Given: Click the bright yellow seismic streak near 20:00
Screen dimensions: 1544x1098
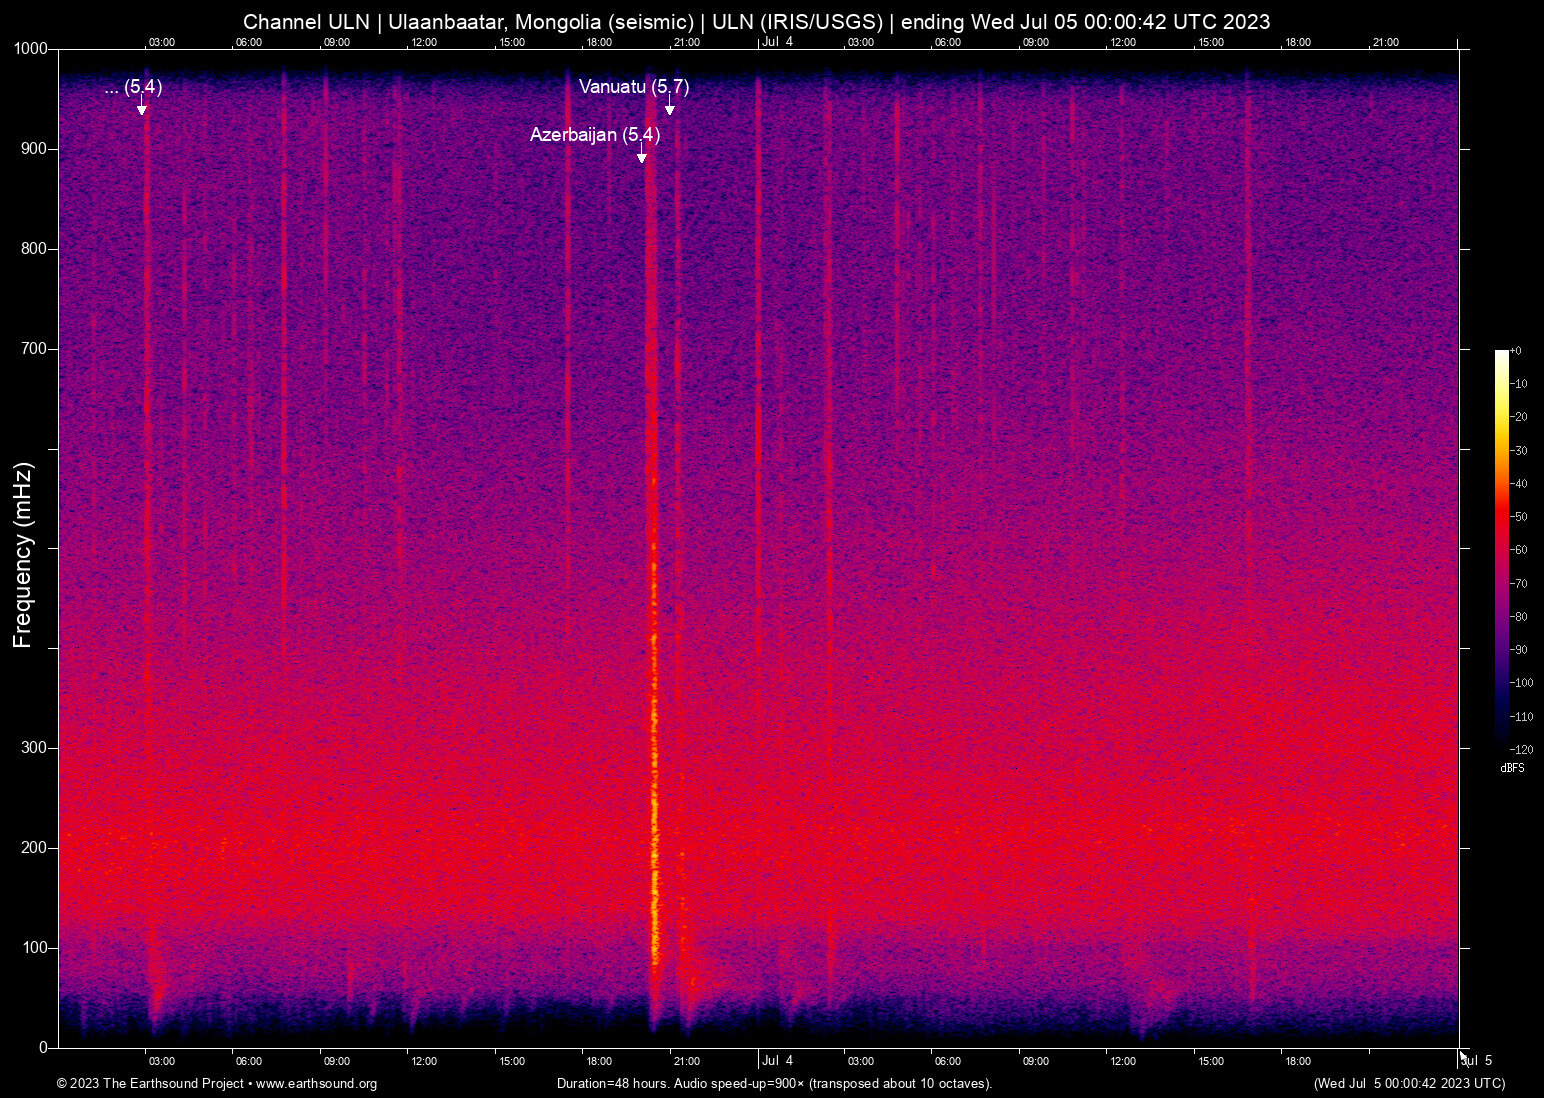Looking at the screenshot, I should tap(655, 880).
